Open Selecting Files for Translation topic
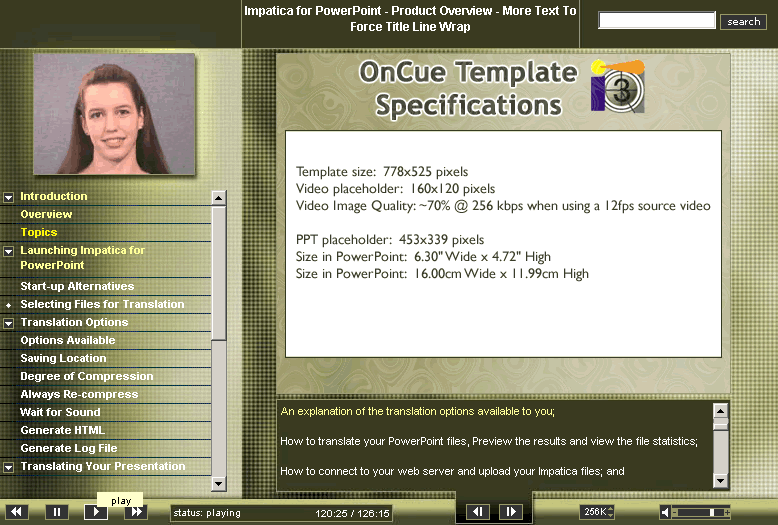The image size is (778, 525). [102, 304]
